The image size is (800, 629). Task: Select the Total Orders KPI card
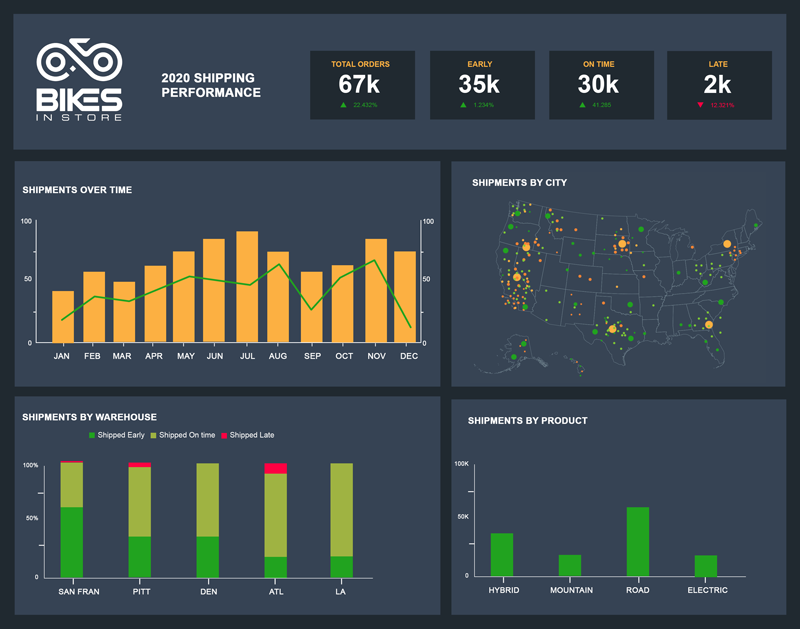pyautogui.click(x=364, y=85)
